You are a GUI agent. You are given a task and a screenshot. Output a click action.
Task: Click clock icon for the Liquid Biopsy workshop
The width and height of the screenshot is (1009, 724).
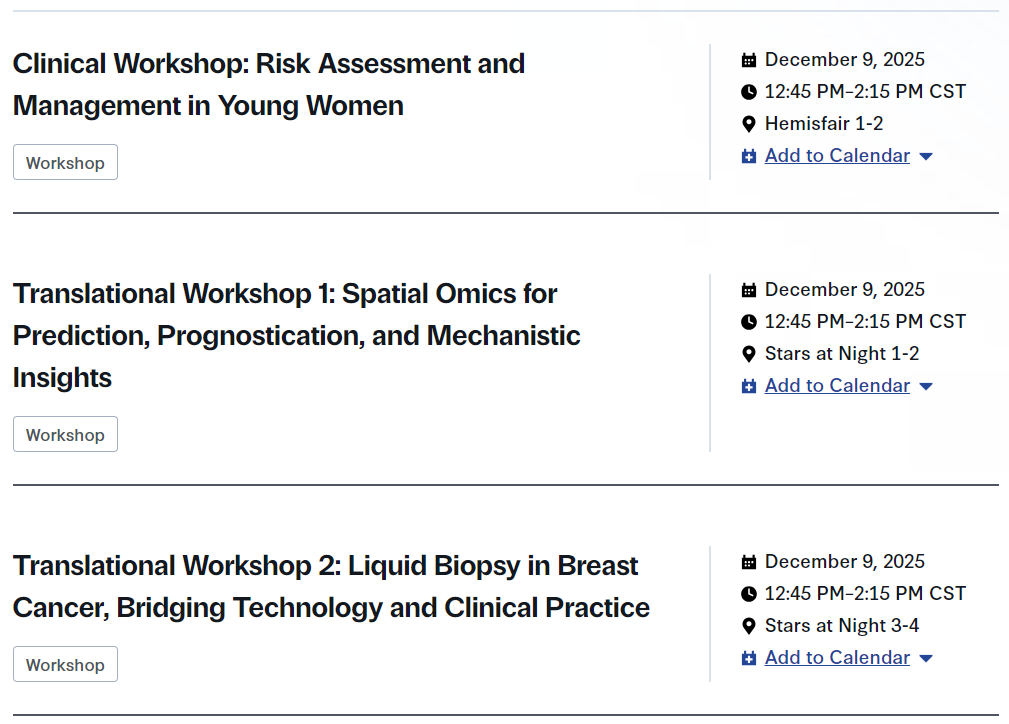pos(749,594)
